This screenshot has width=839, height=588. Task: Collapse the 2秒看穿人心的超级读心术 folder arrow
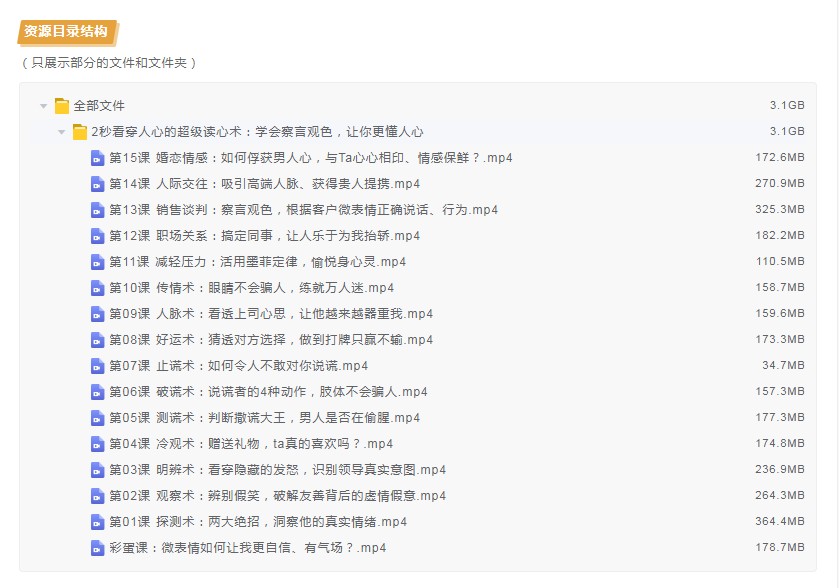[62, 132]
